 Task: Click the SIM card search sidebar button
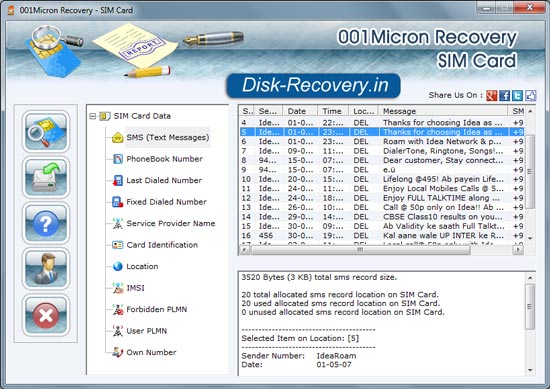(46, 132)
